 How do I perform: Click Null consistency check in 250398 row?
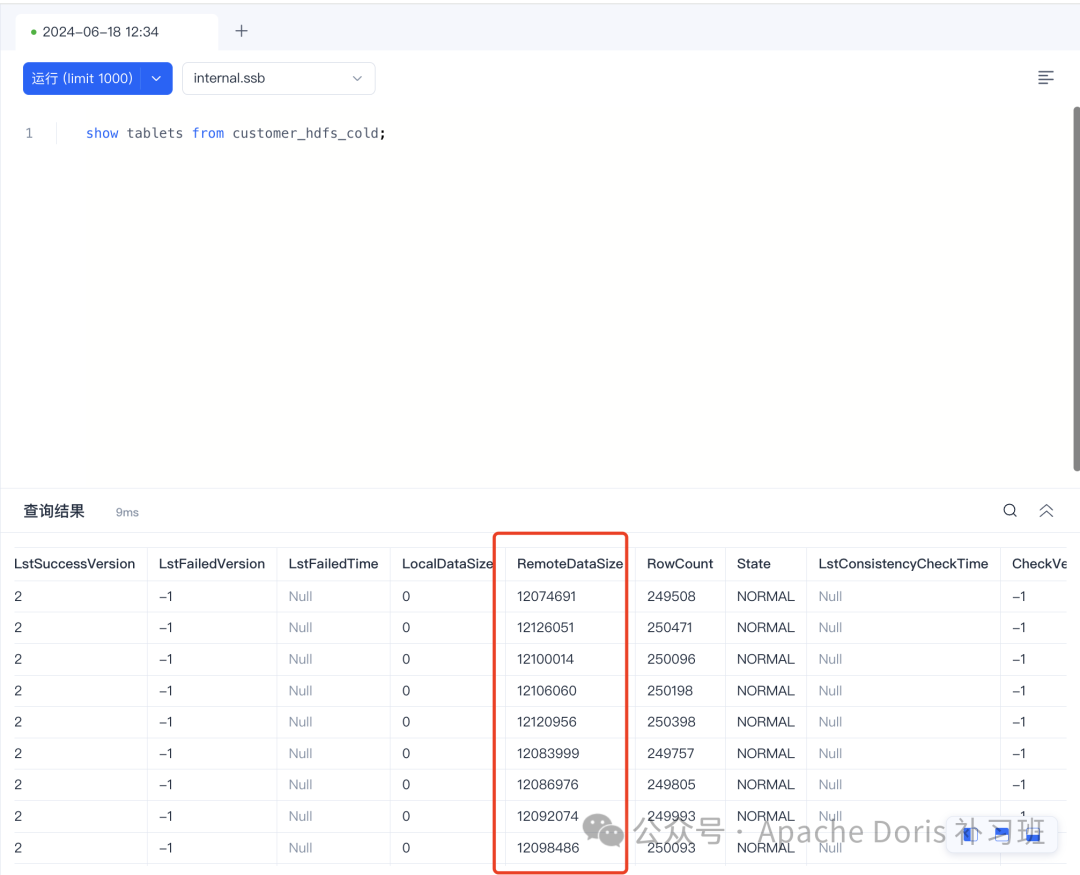click(830, 722)
